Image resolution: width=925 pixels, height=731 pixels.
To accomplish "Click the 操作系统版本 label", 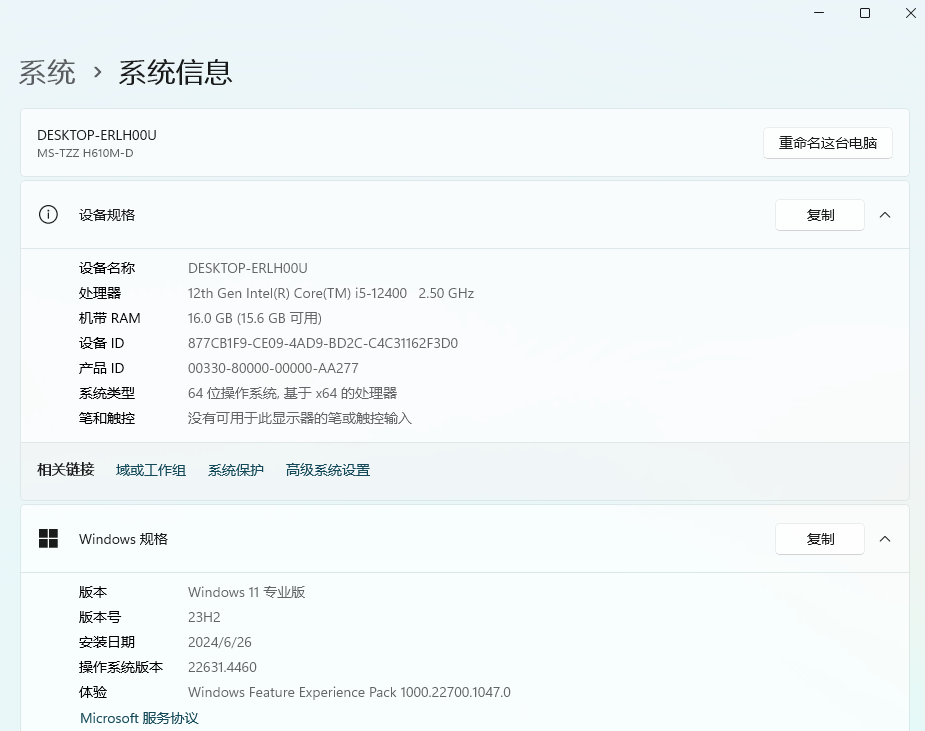I will click(121, 667).
